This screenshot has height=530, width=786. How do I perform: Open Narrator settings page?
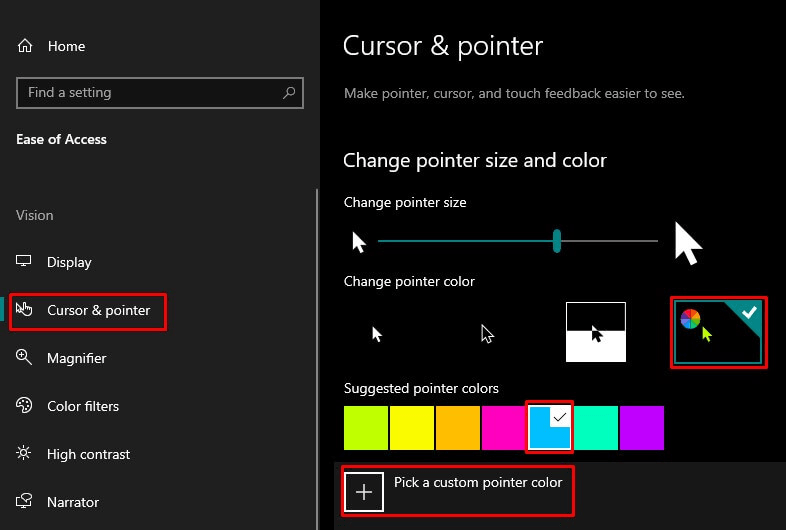coord(72,502)
